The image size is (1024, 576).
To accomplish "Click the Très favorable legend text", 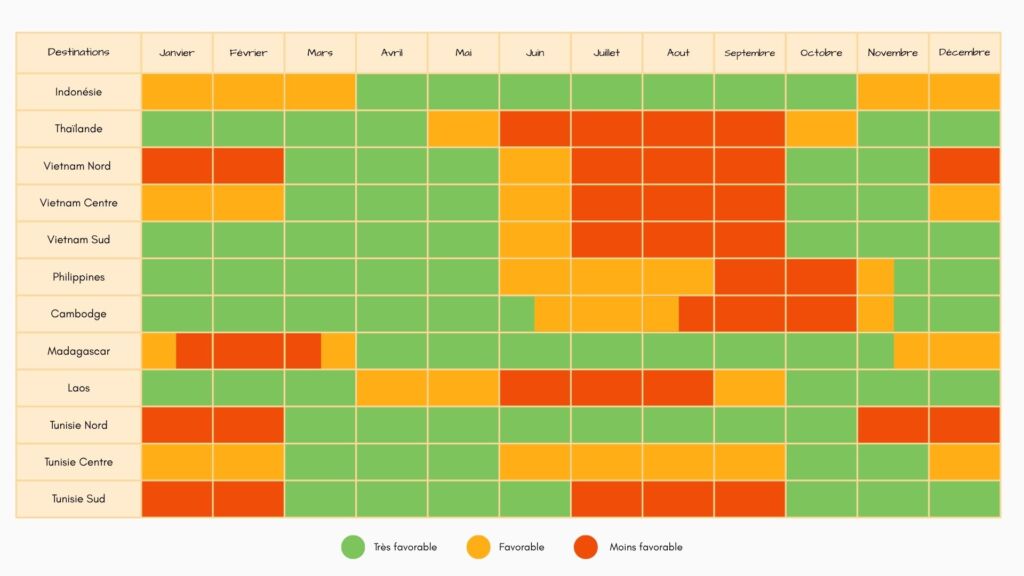I will [404, 547].
